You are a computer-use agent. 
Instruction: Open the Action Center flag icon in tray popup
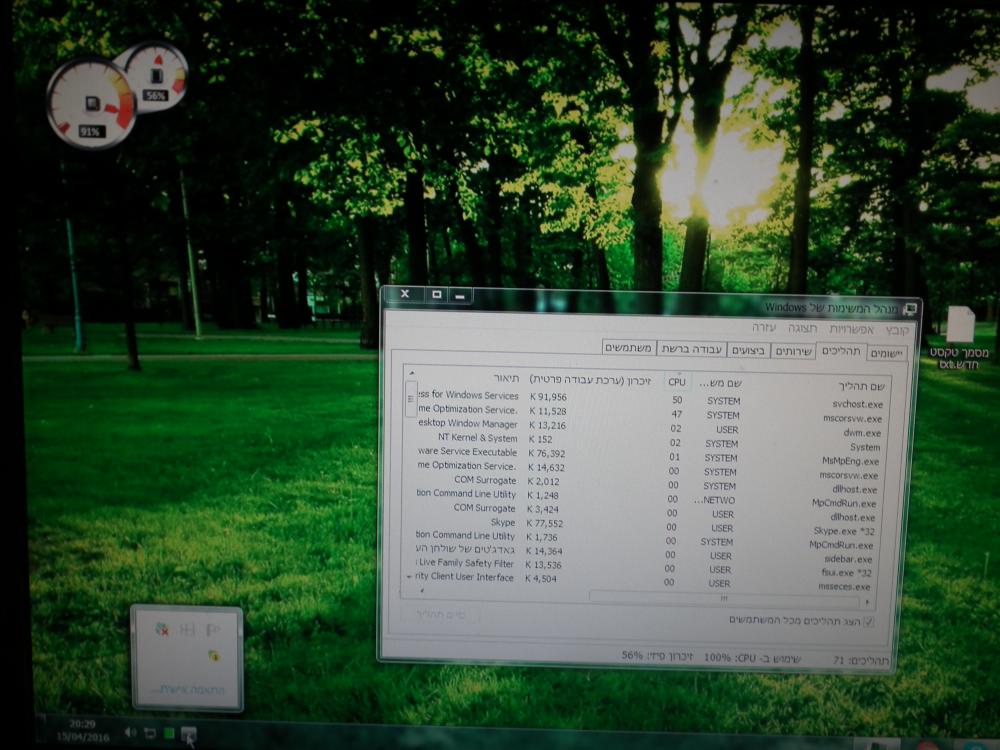pos(213,630)
